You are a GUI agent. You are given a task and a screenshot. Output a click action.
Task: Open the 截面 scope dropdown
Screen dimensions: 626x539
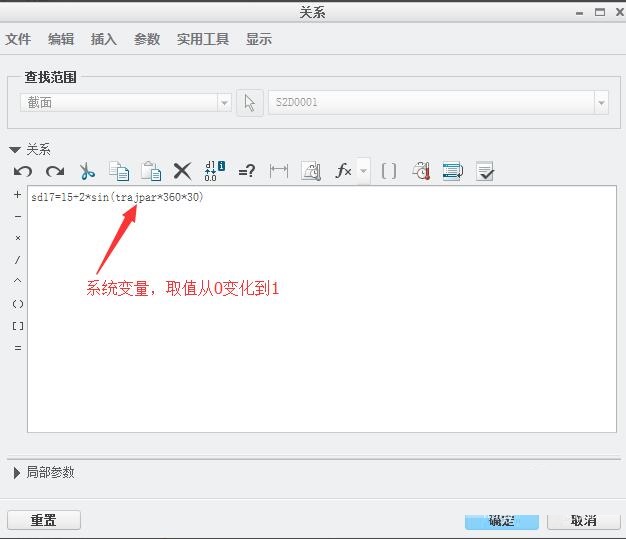(224, 103)
